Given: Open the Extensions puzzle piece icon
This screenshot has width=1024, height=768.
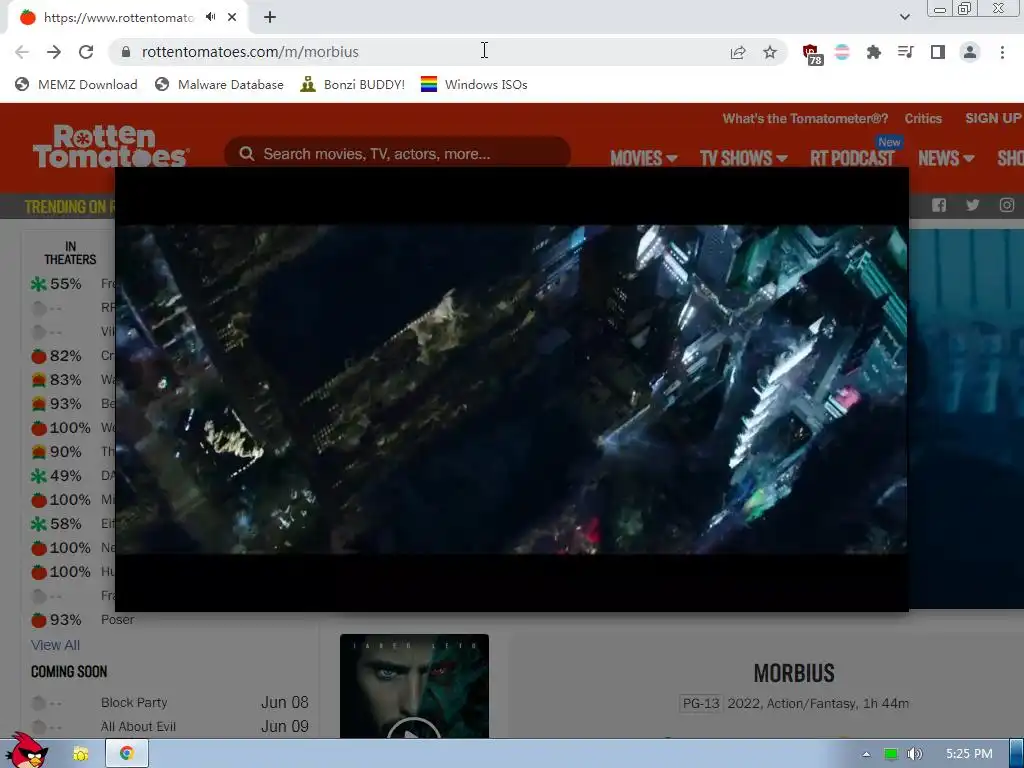Looking at the screenshot, I should (874, 52).
